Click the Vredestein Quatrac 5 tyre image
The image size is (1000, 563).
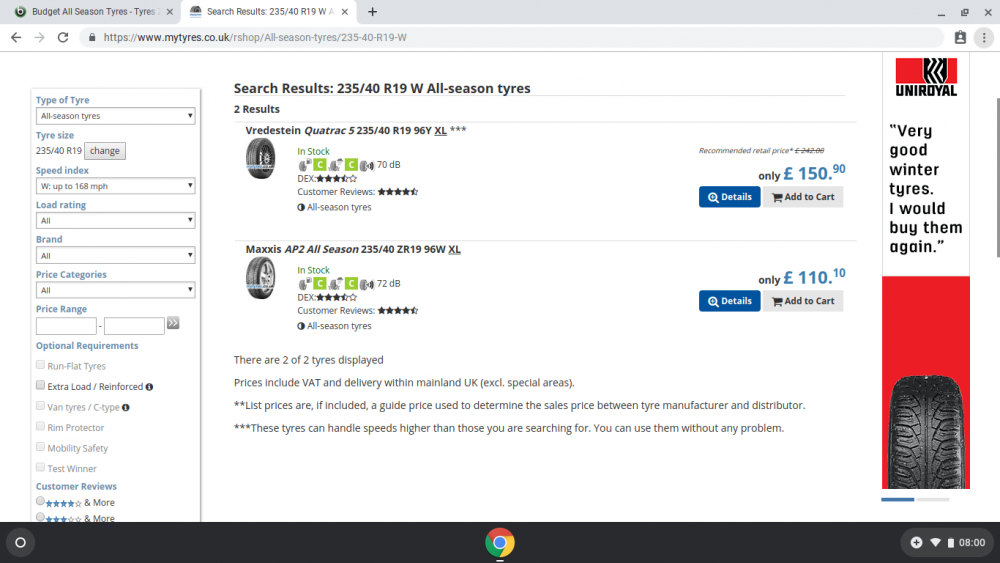(260, 158)
